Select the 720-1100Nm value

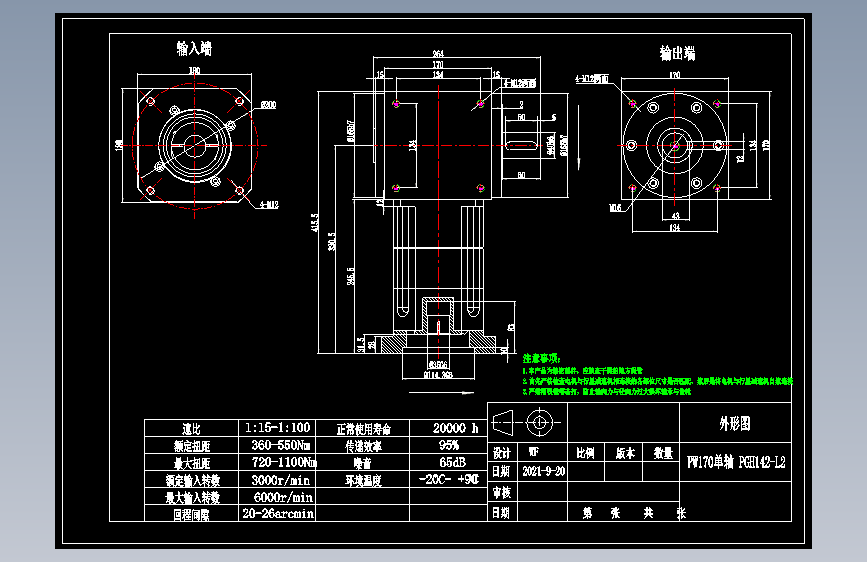pyautogui.click(x=284, y=462)
